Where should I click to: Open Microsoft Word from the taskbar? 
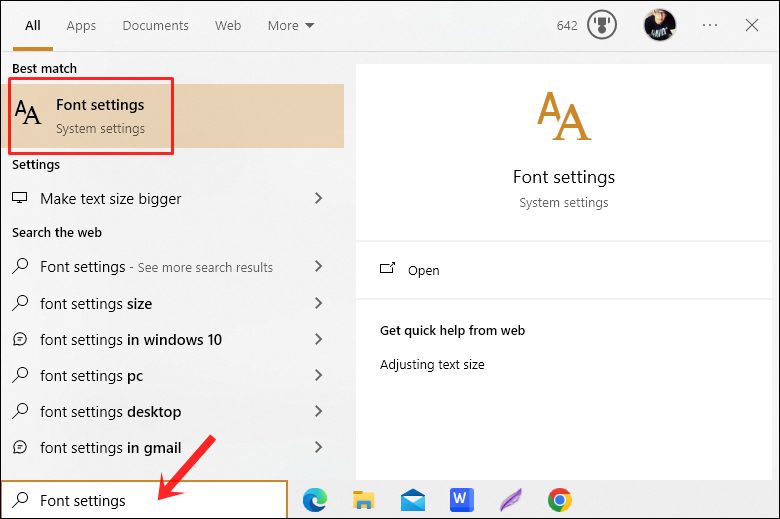(461, 500)
